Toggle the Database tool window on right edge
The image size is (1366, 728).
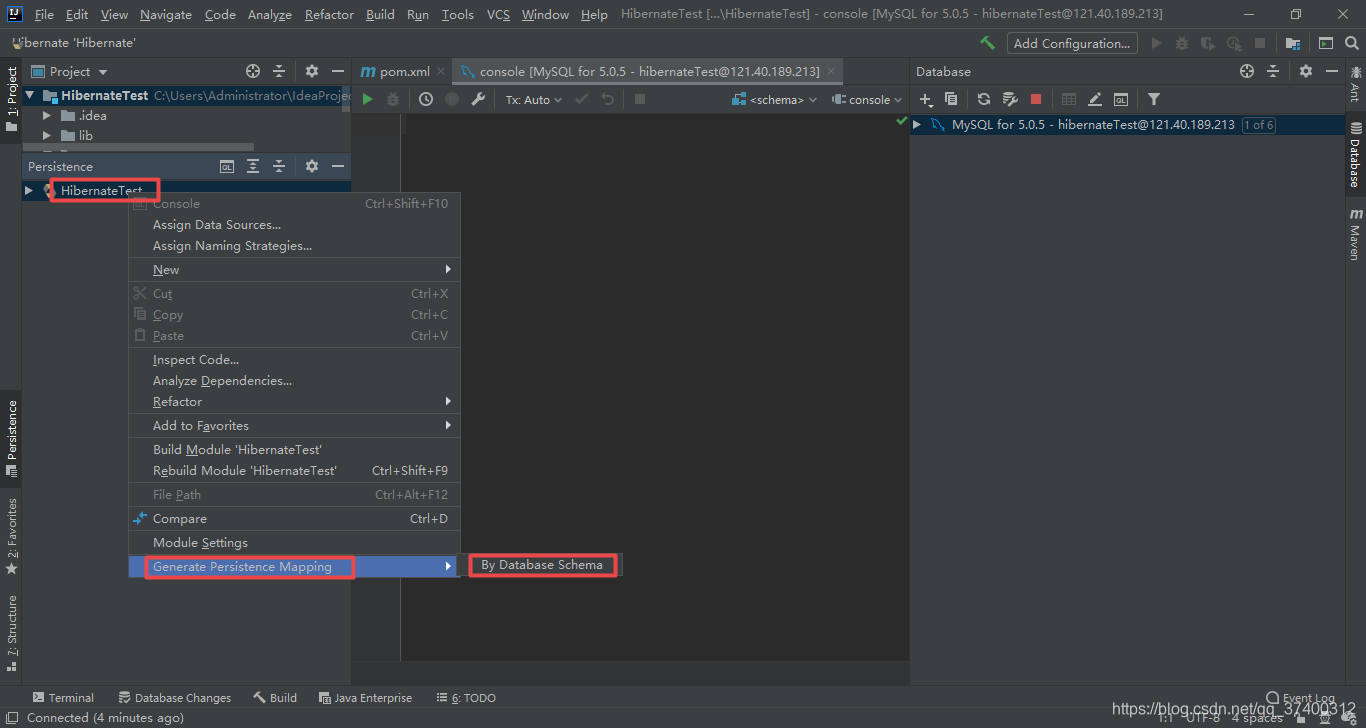(x=1355, y=155)
